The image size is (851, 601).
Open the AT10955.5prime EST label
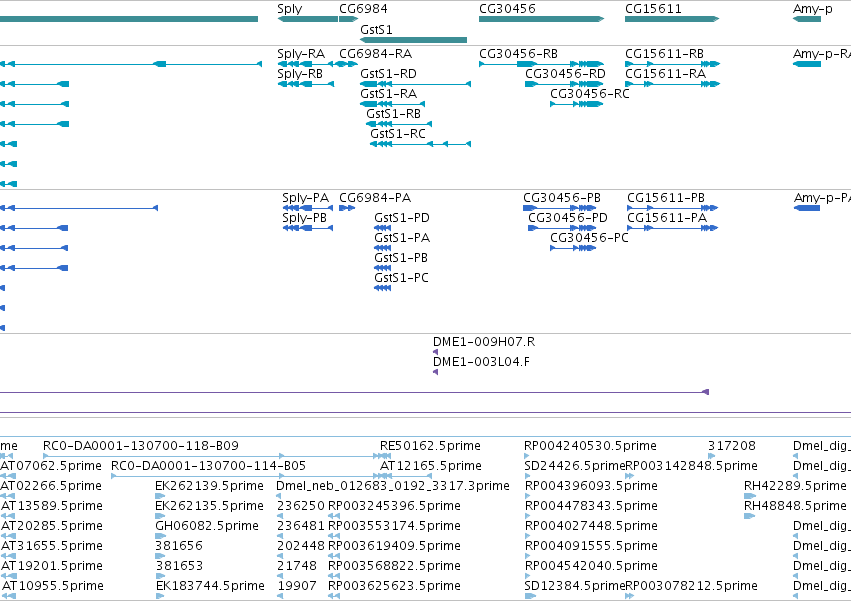53,585
